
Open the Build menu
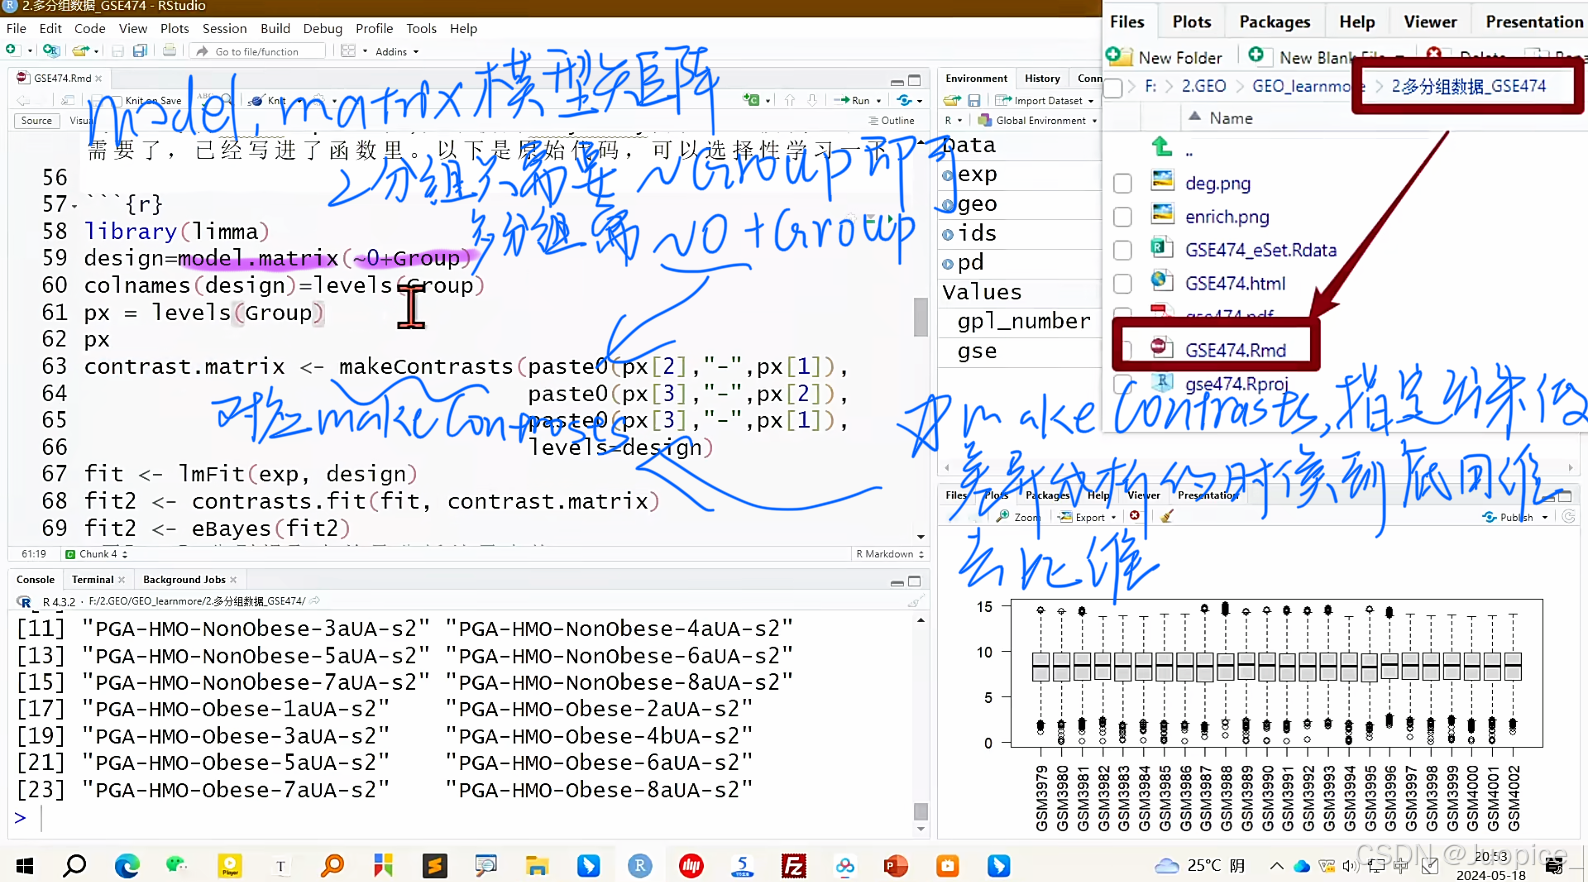[x=275, y=28]
